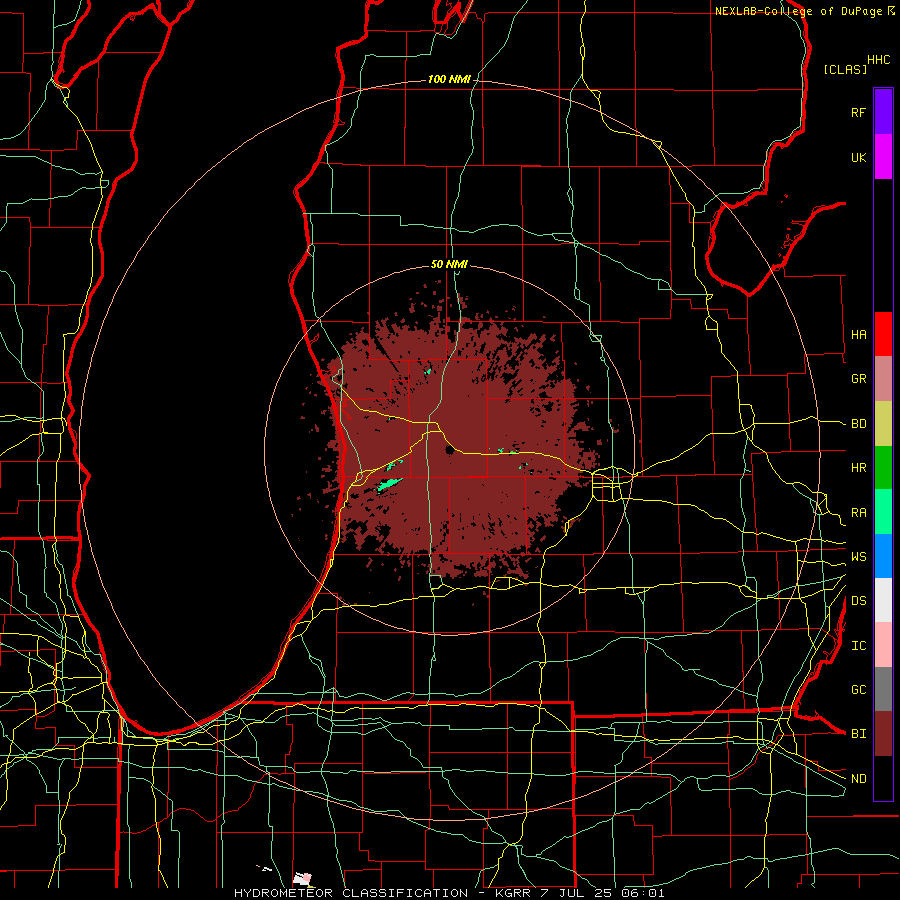The height and width of the screenshot is (900, 900).
Task: Click the 50 NMI range ring label
Action: [449, 265]
